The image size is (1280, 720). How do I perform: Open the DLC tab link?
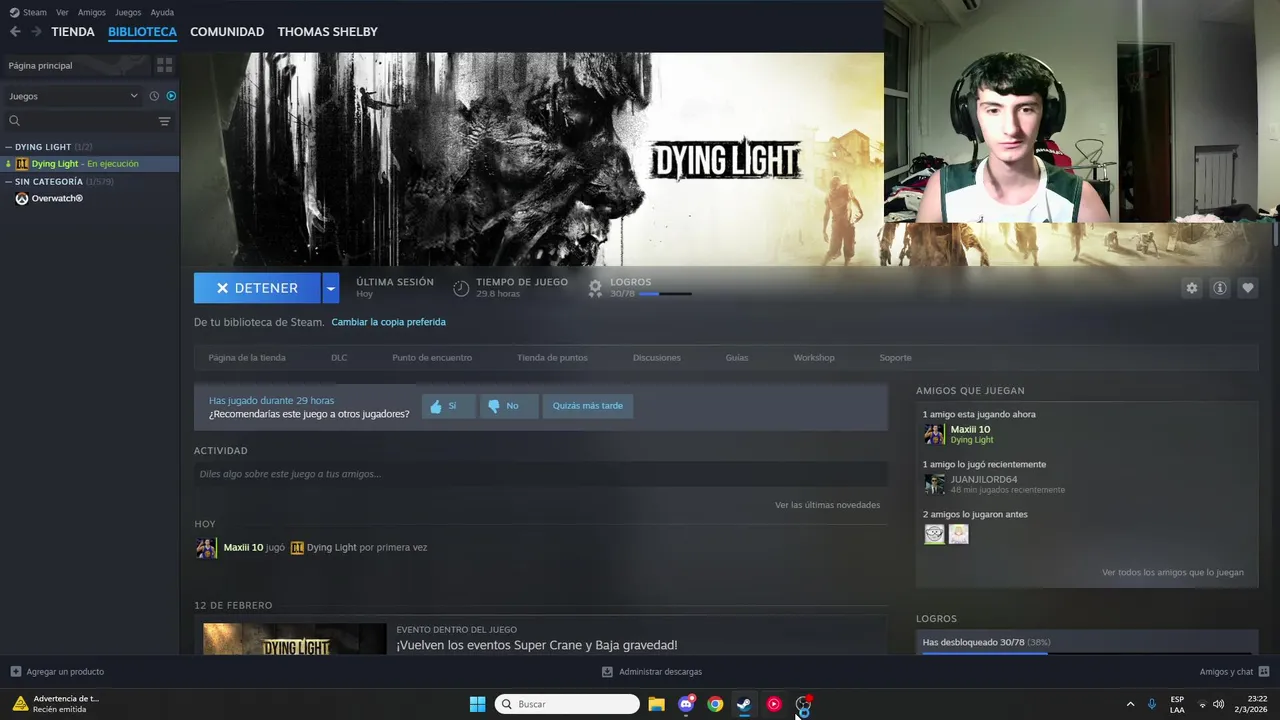click(339, 357)
